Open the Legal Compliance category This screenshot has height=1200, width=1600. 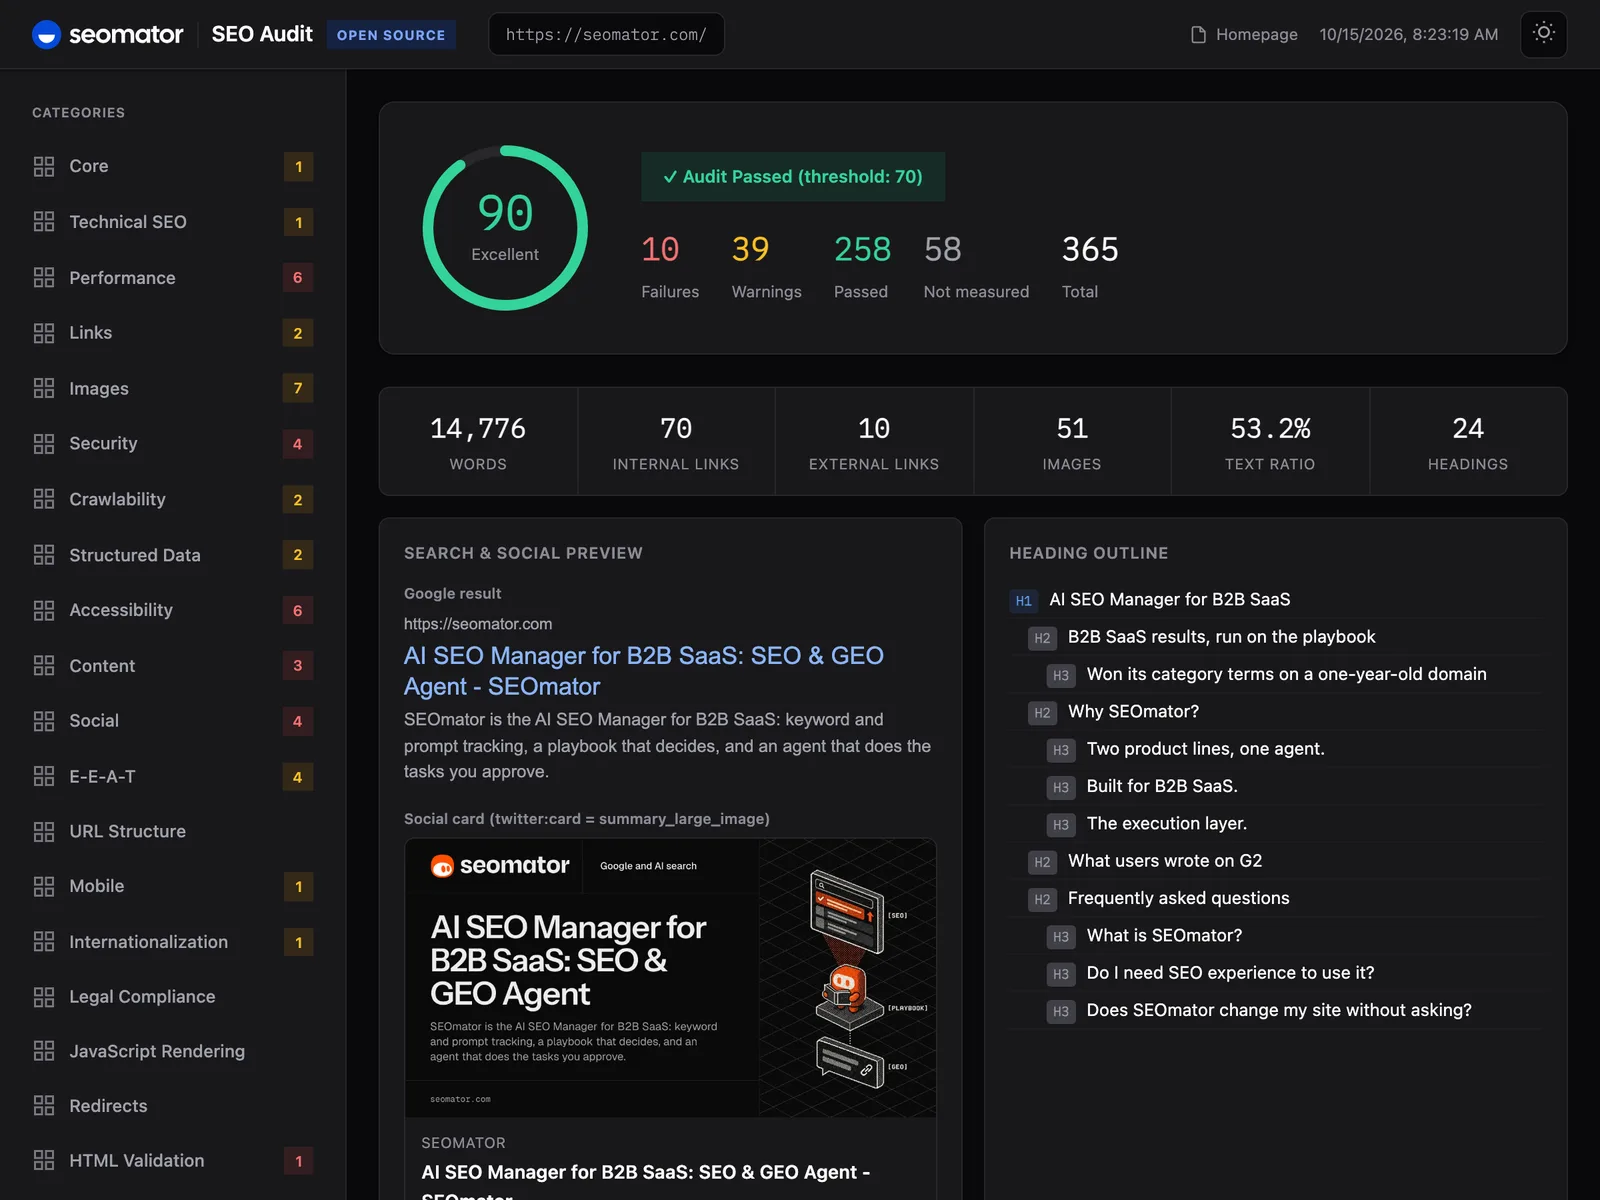click(x=173, y=997)
